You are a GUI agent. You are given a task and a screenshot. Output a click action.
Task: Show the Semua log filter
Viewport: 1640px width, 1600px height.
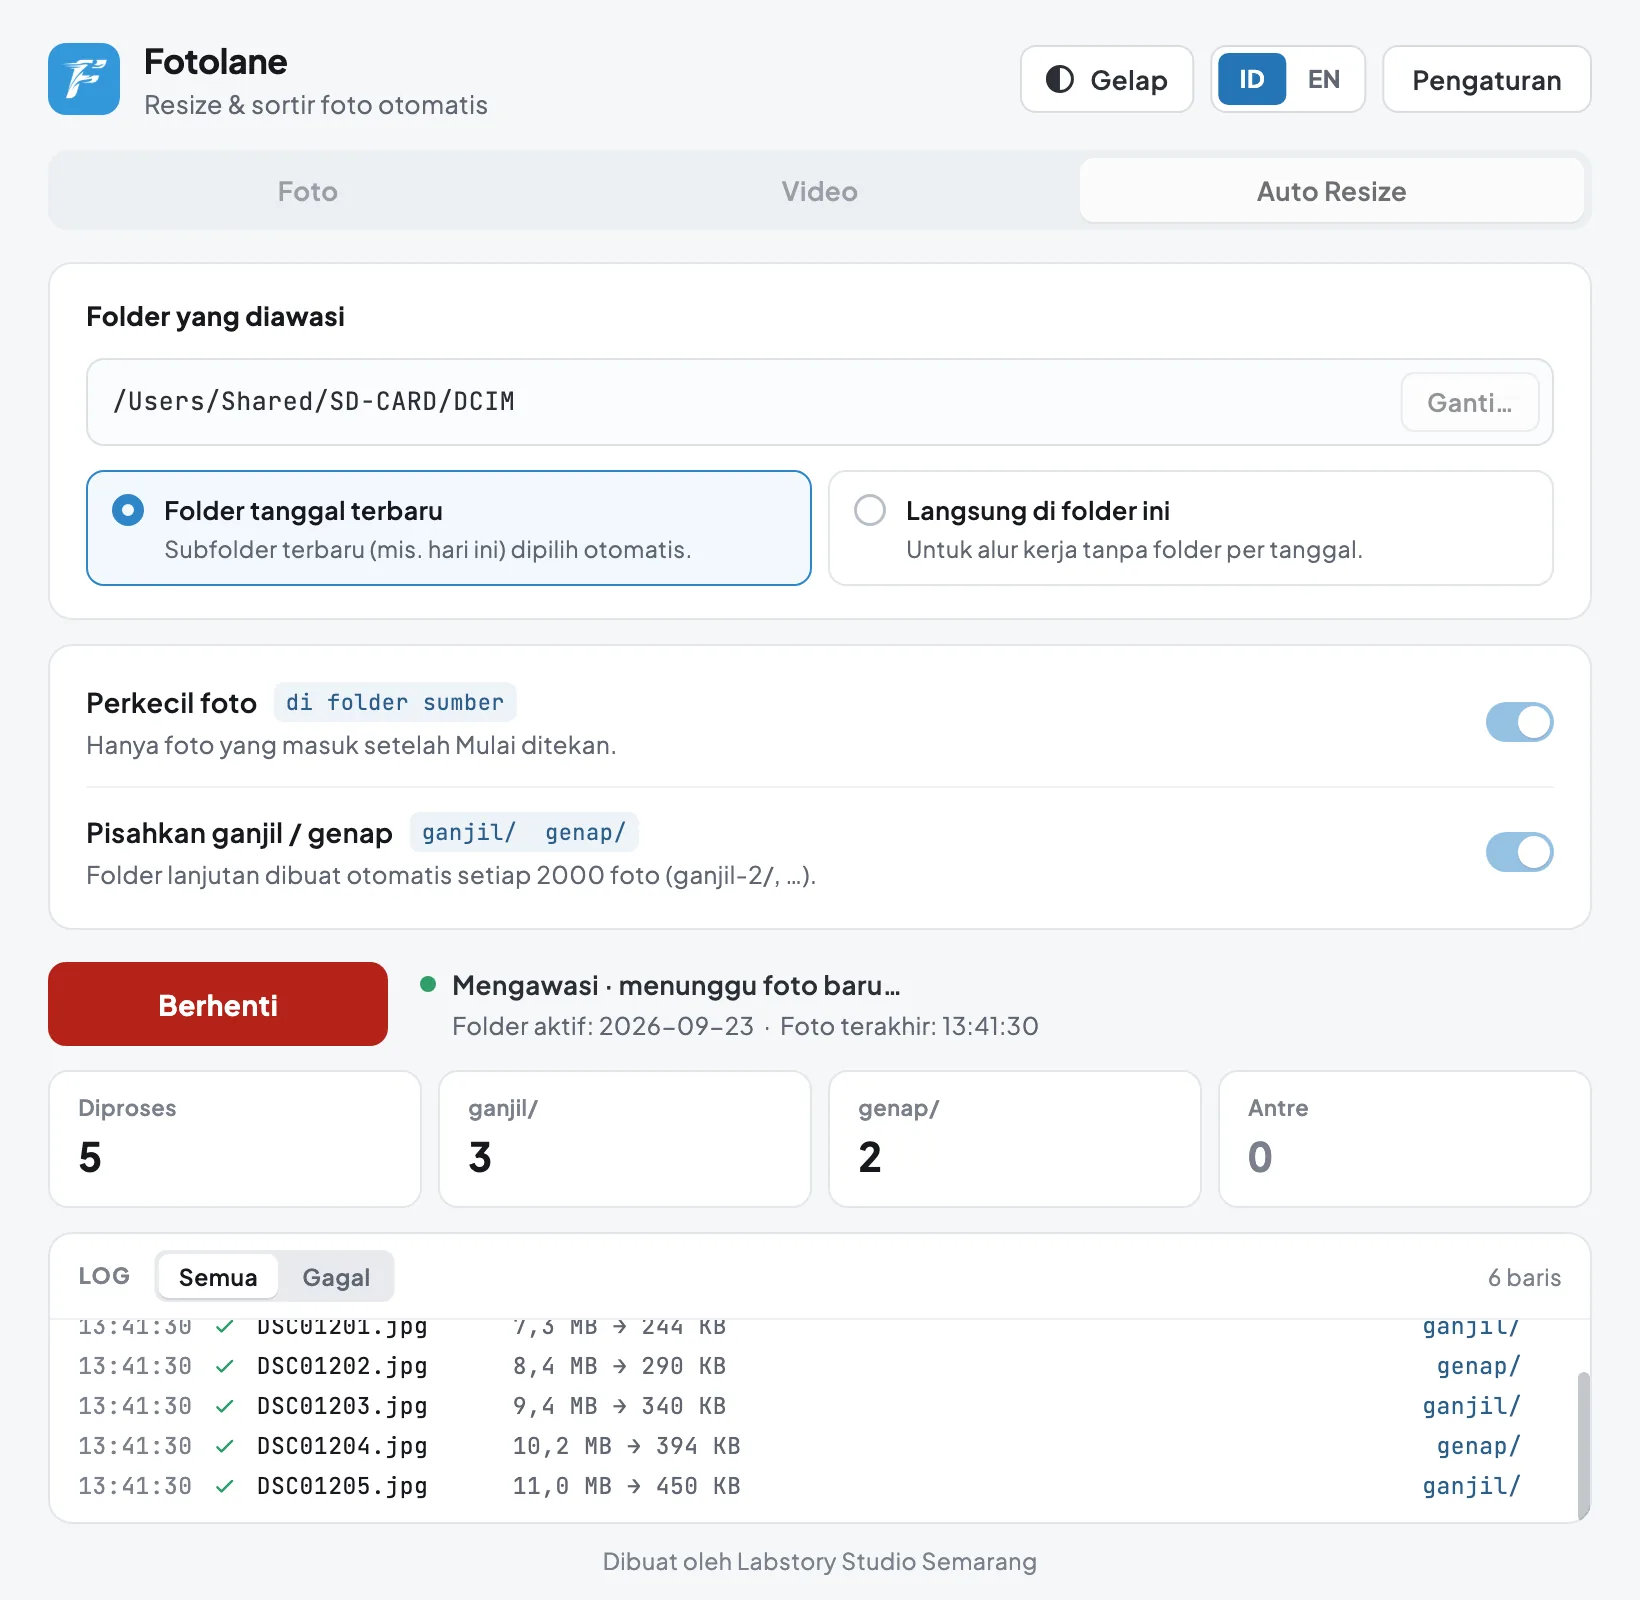click(218, 1277)
